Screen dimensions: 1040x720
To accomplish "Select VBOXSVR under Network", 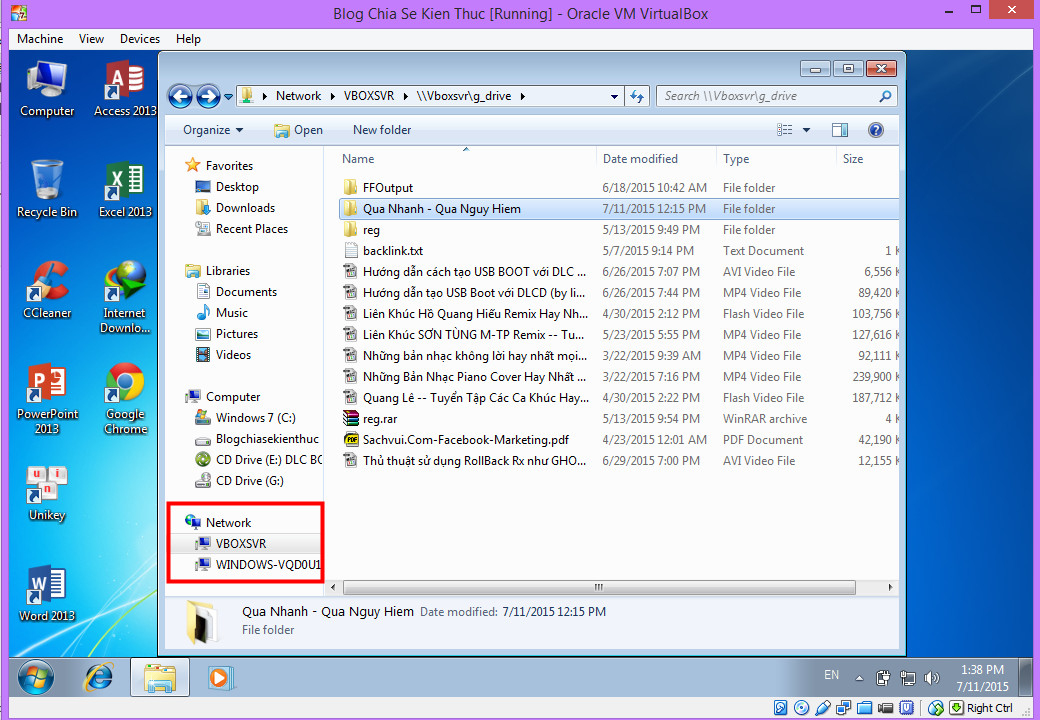I will [231, 544].
